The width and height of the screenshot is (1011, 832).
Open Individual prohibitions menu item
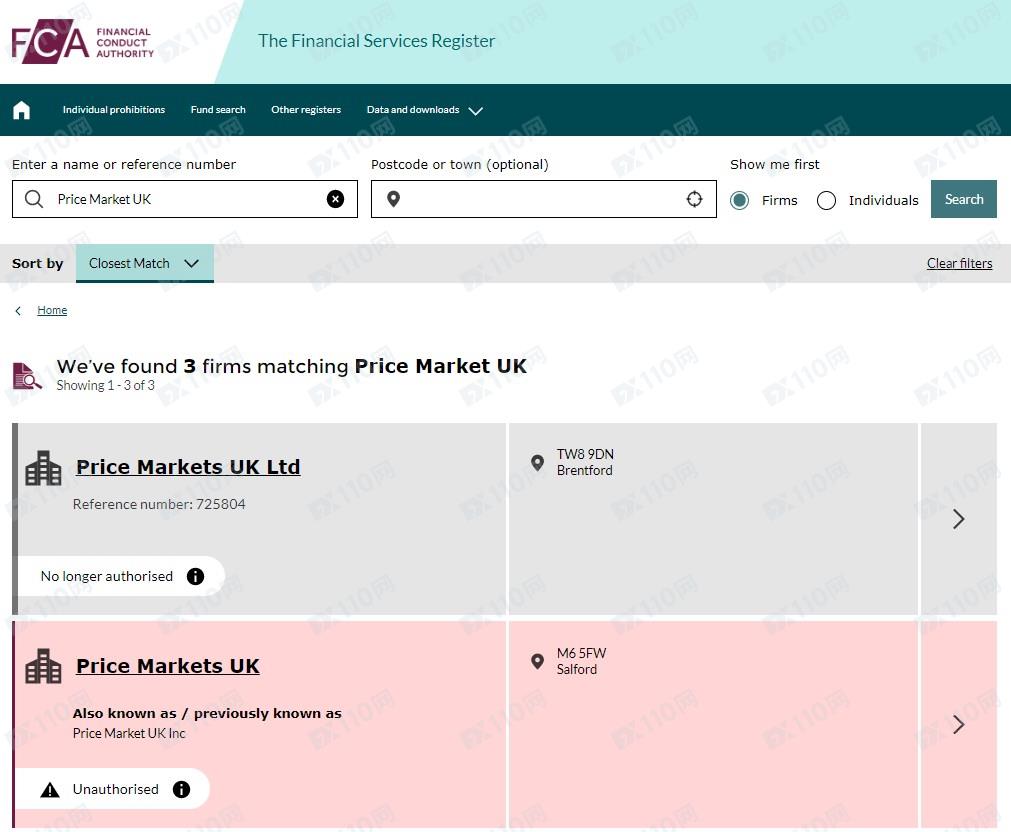113,110
